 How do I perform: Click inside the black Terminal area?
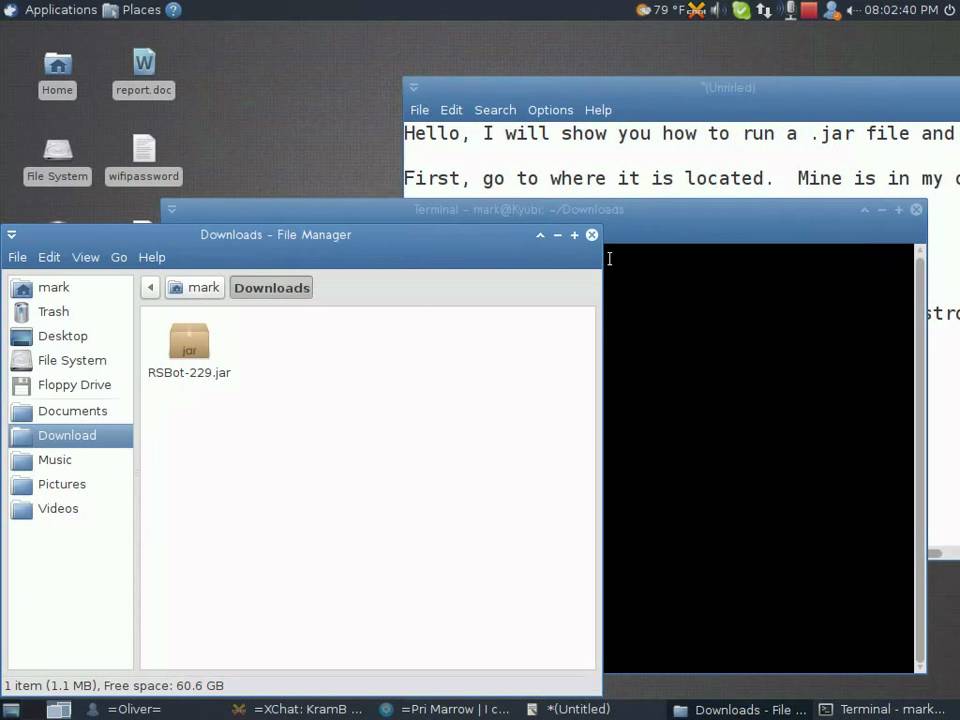click(759, 459)
